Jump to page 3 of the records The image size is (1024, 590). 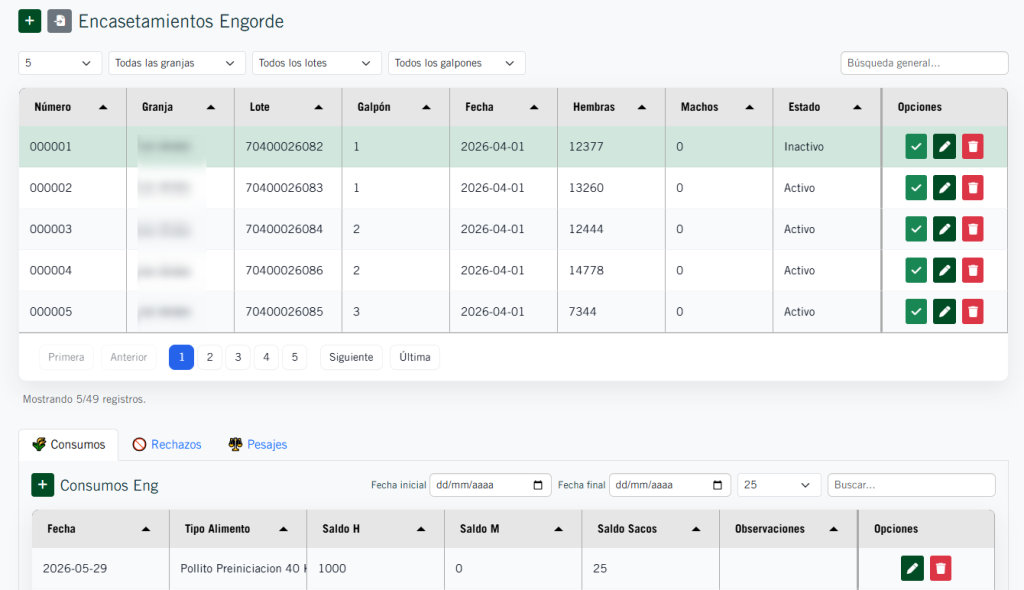[238, 357]
